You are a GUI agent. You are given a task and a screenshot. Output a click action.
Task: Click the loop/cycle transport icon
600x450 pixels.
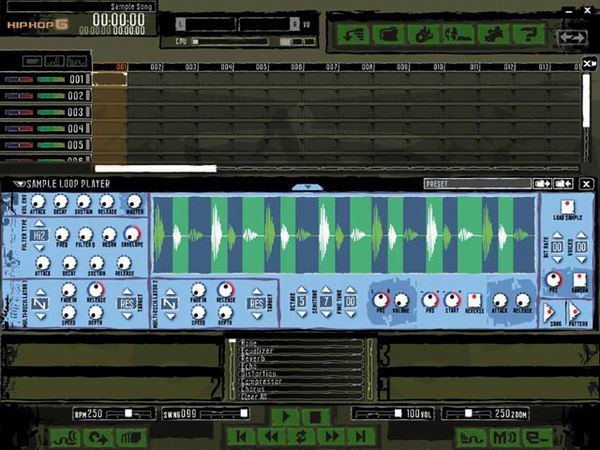300,436
